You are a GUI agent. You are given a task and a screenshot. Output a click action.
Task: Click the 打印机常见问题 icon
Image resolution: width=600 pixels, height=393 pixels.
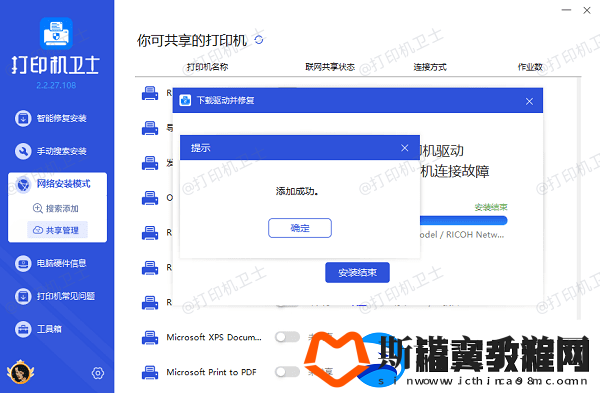tap(23, 296)
